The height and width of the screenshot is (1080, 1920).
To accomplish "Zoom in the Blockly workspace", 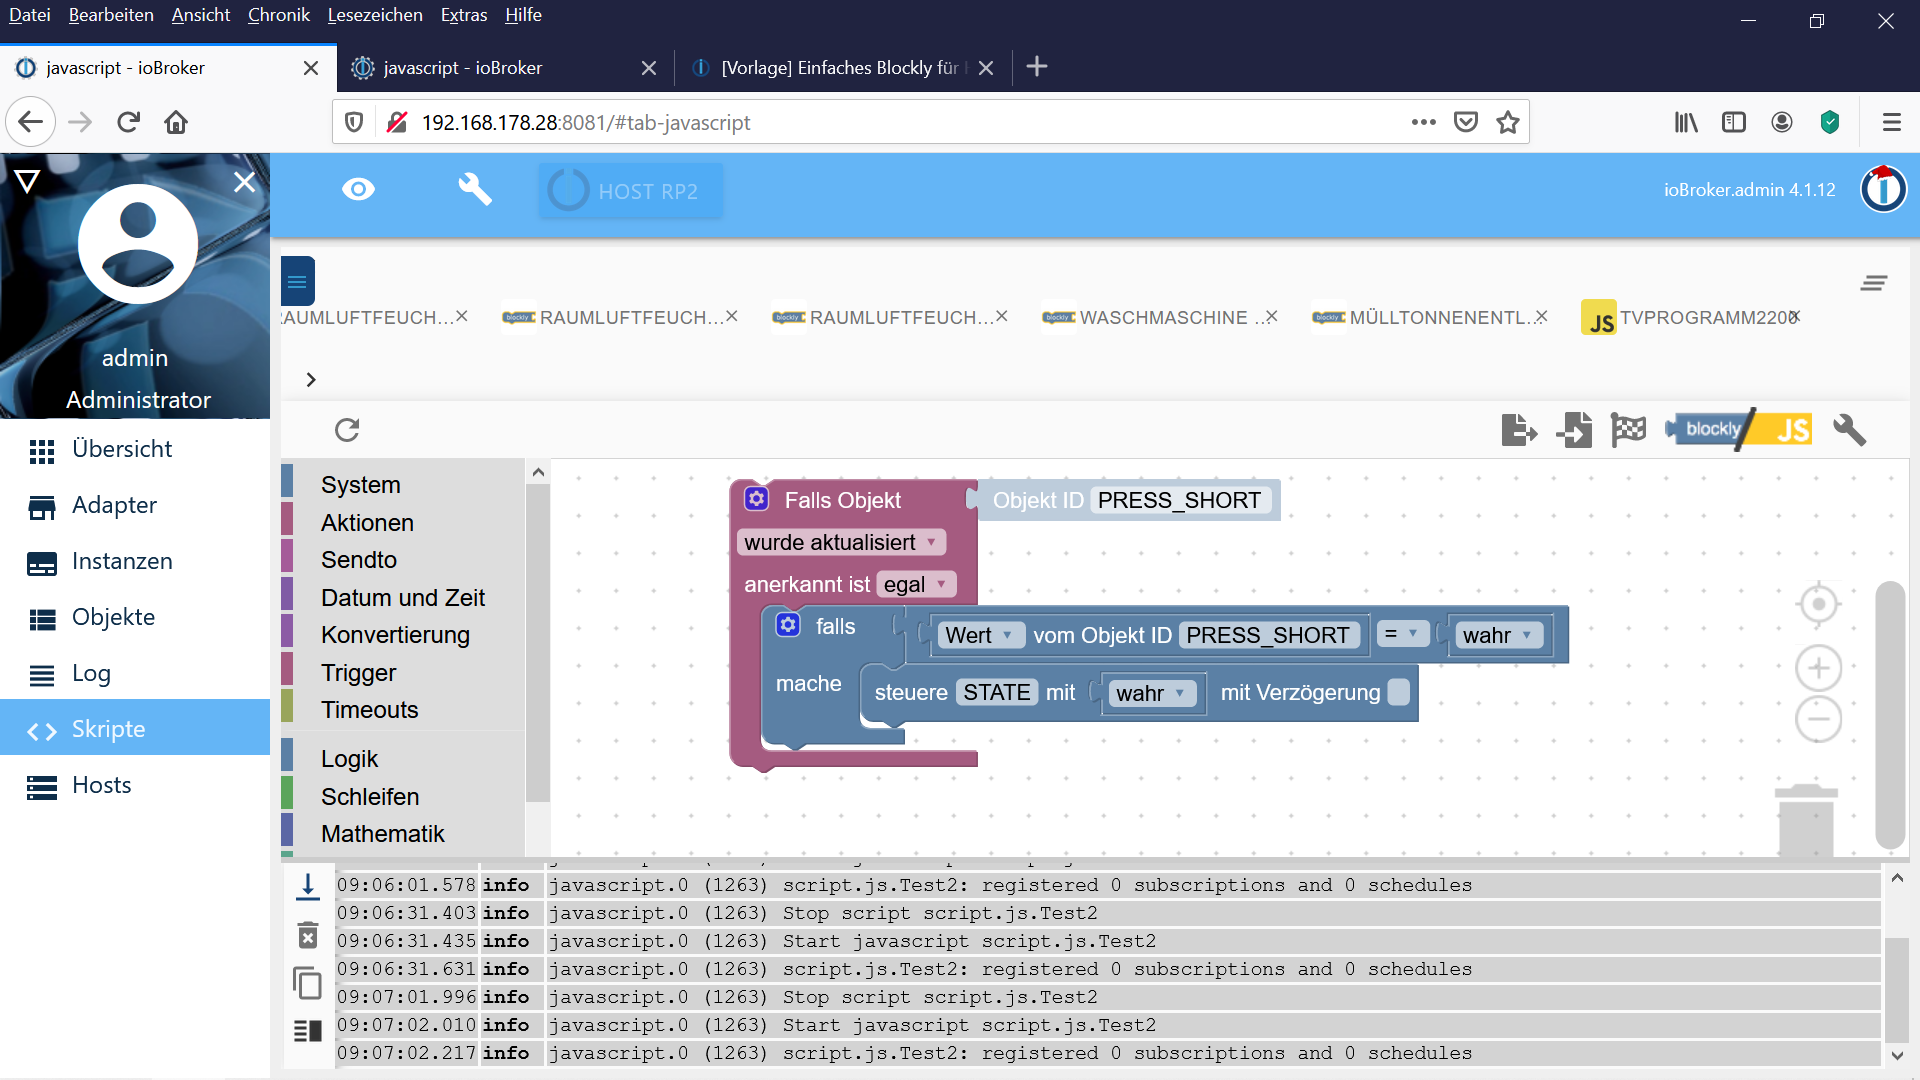I will [1818, 668].
